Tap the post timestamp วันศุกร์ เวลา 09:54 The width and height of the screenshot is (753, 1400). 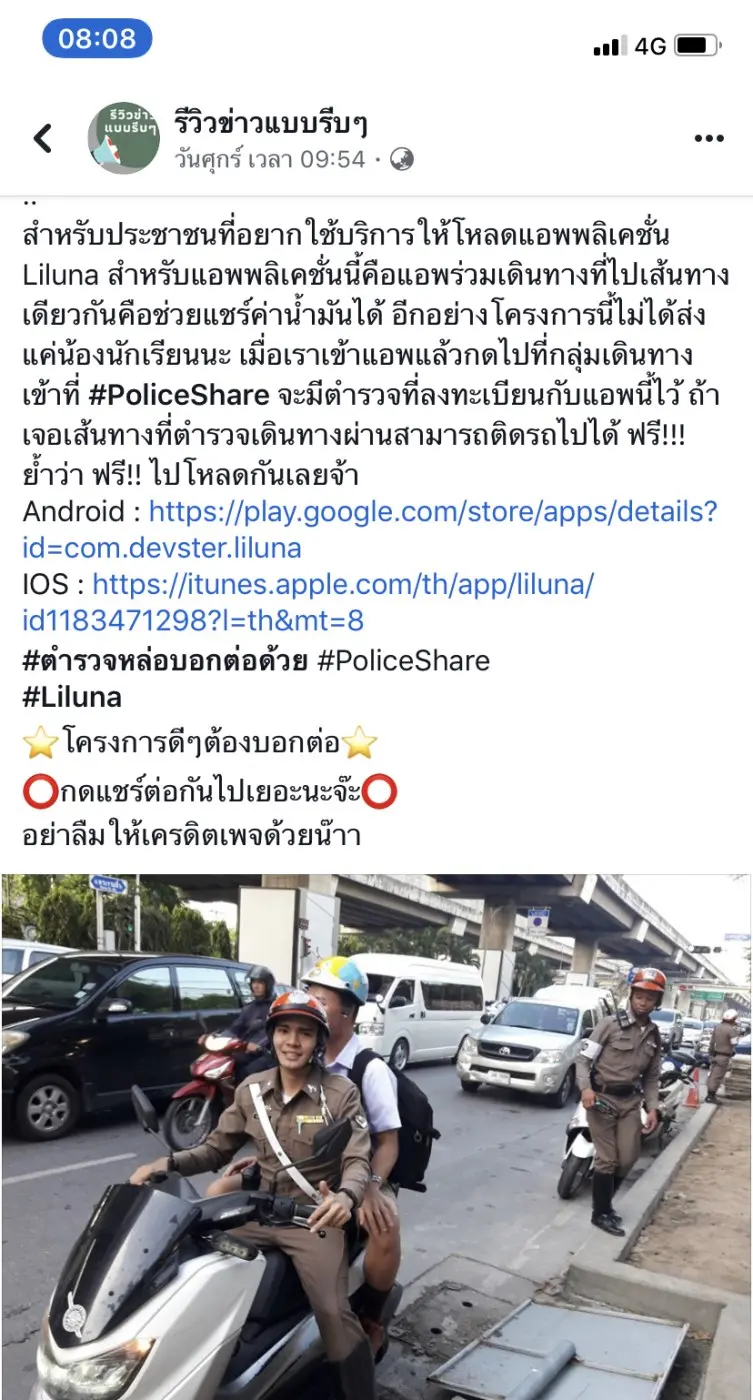[269, 159]
